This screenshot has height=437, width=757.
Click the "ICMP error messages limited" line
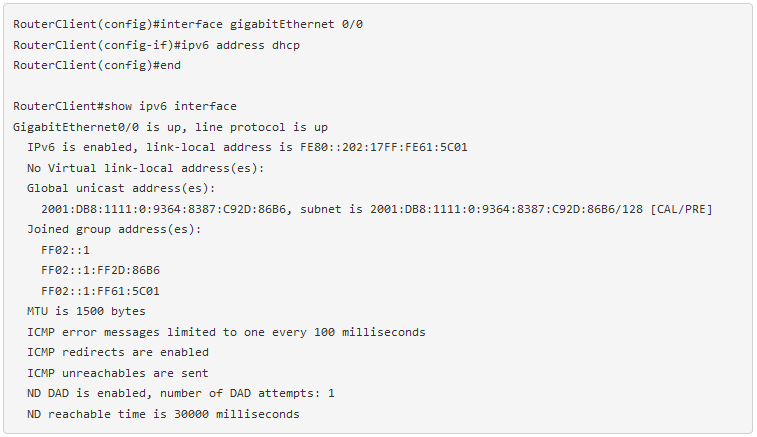coord(226,332)
